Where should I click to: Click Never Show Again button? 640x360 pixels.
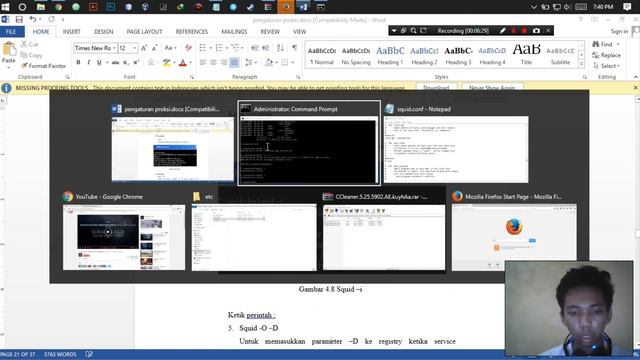coord(492,87)
